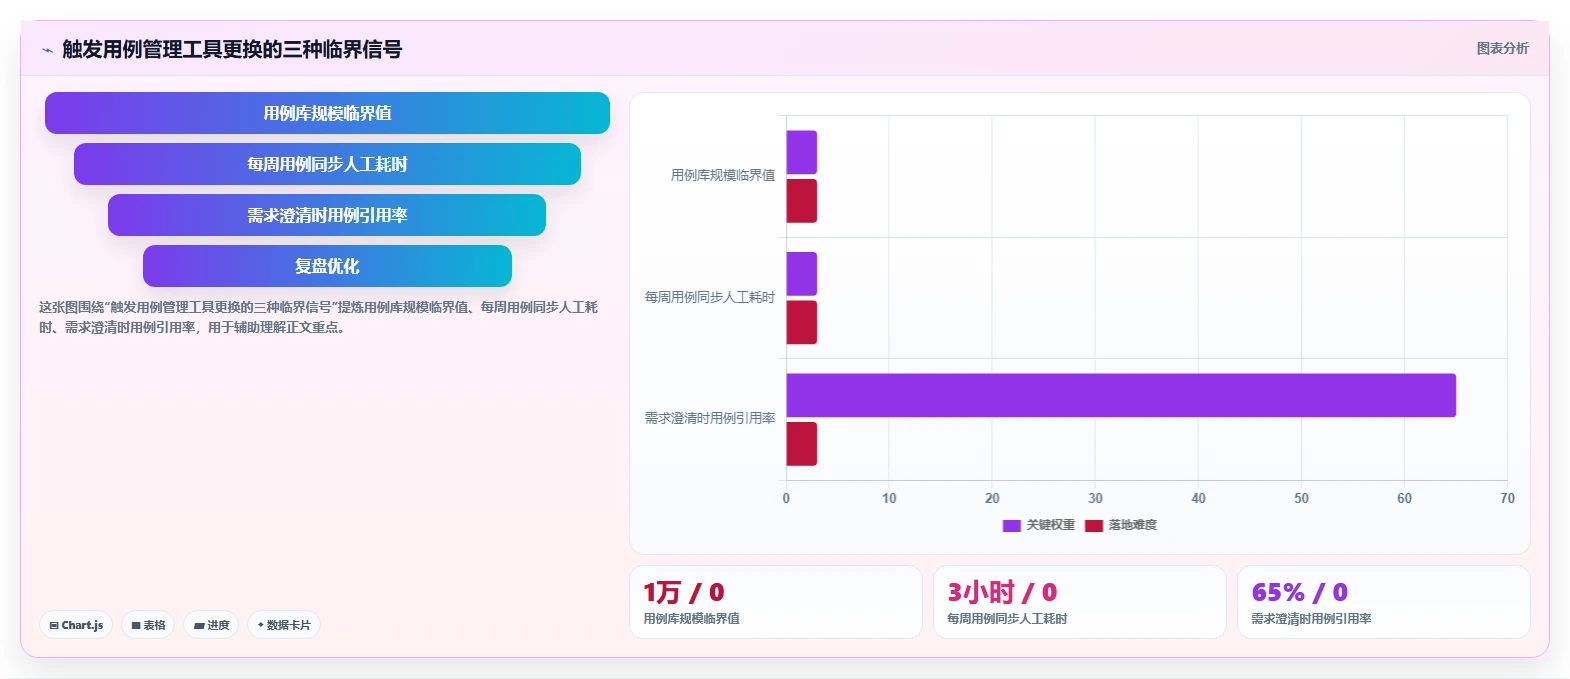This screenshot has width=1570, height=679.
Task: Click the red bar for 每周用例同步人工耗时
Action: pyautogui.click(x=801, y=322)
